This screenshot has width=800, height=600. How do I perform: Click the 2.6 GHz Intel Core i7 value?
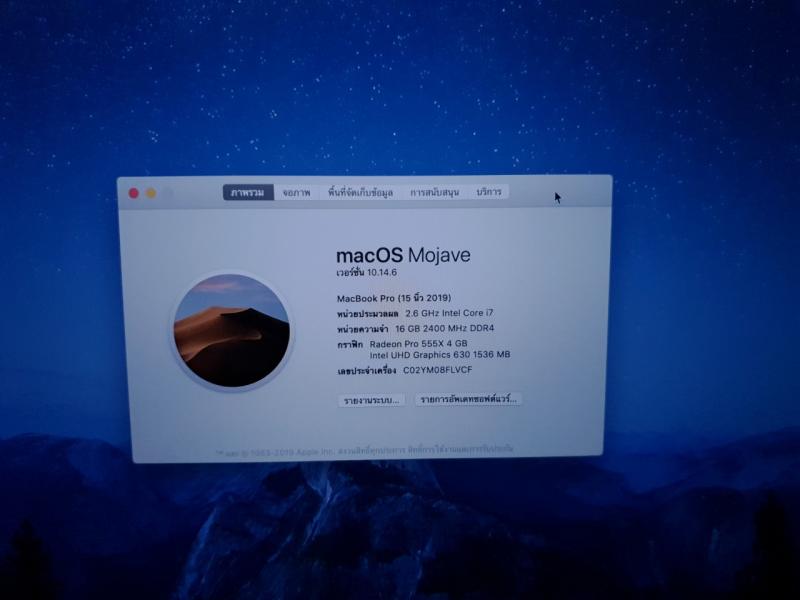pyautogui.click(x=449, y=313)
